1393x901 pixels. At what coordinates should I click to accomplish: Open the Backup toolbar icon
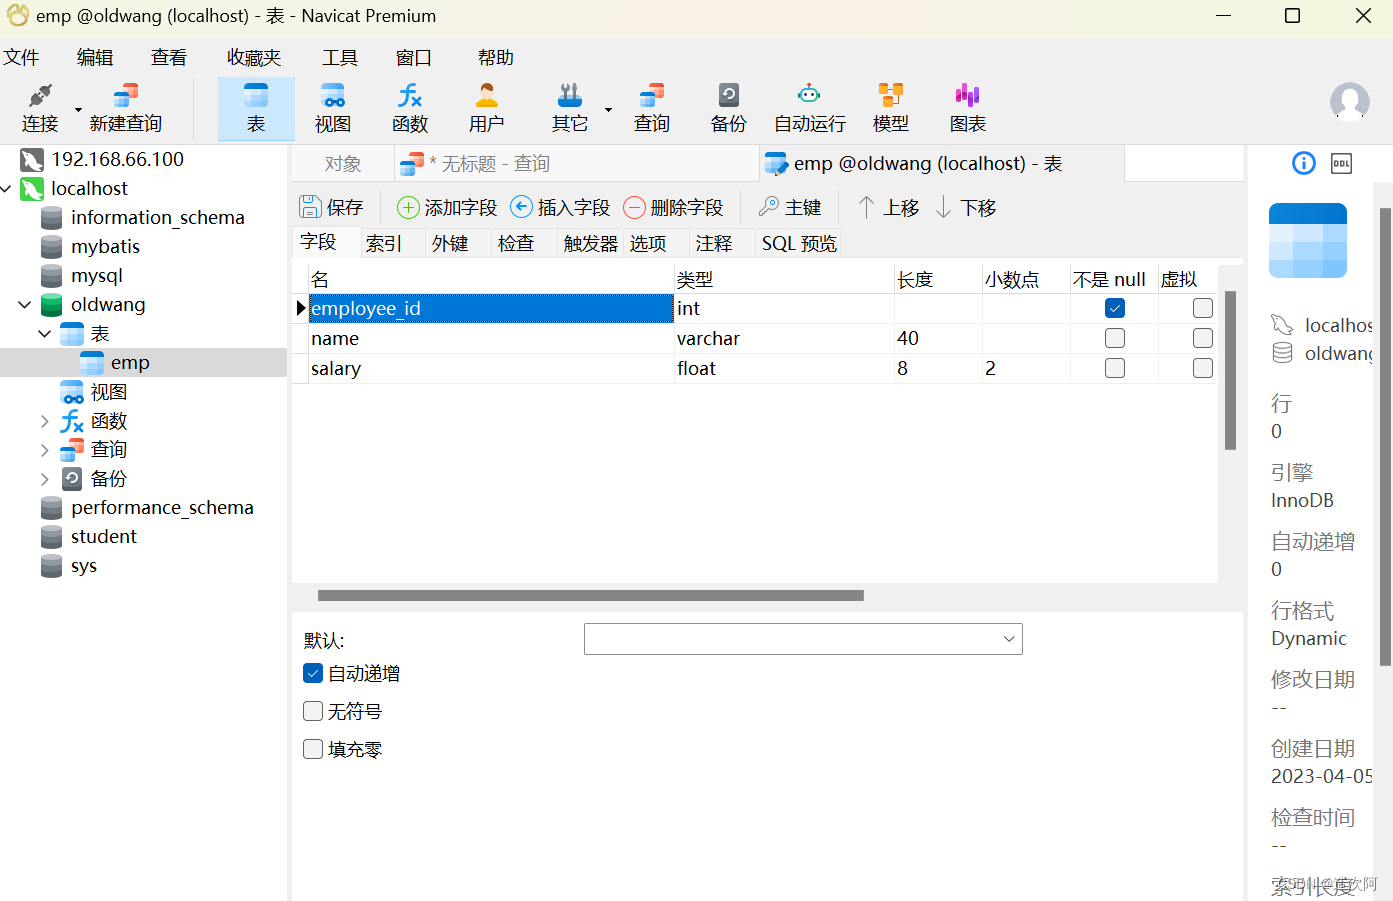point(729,108)
